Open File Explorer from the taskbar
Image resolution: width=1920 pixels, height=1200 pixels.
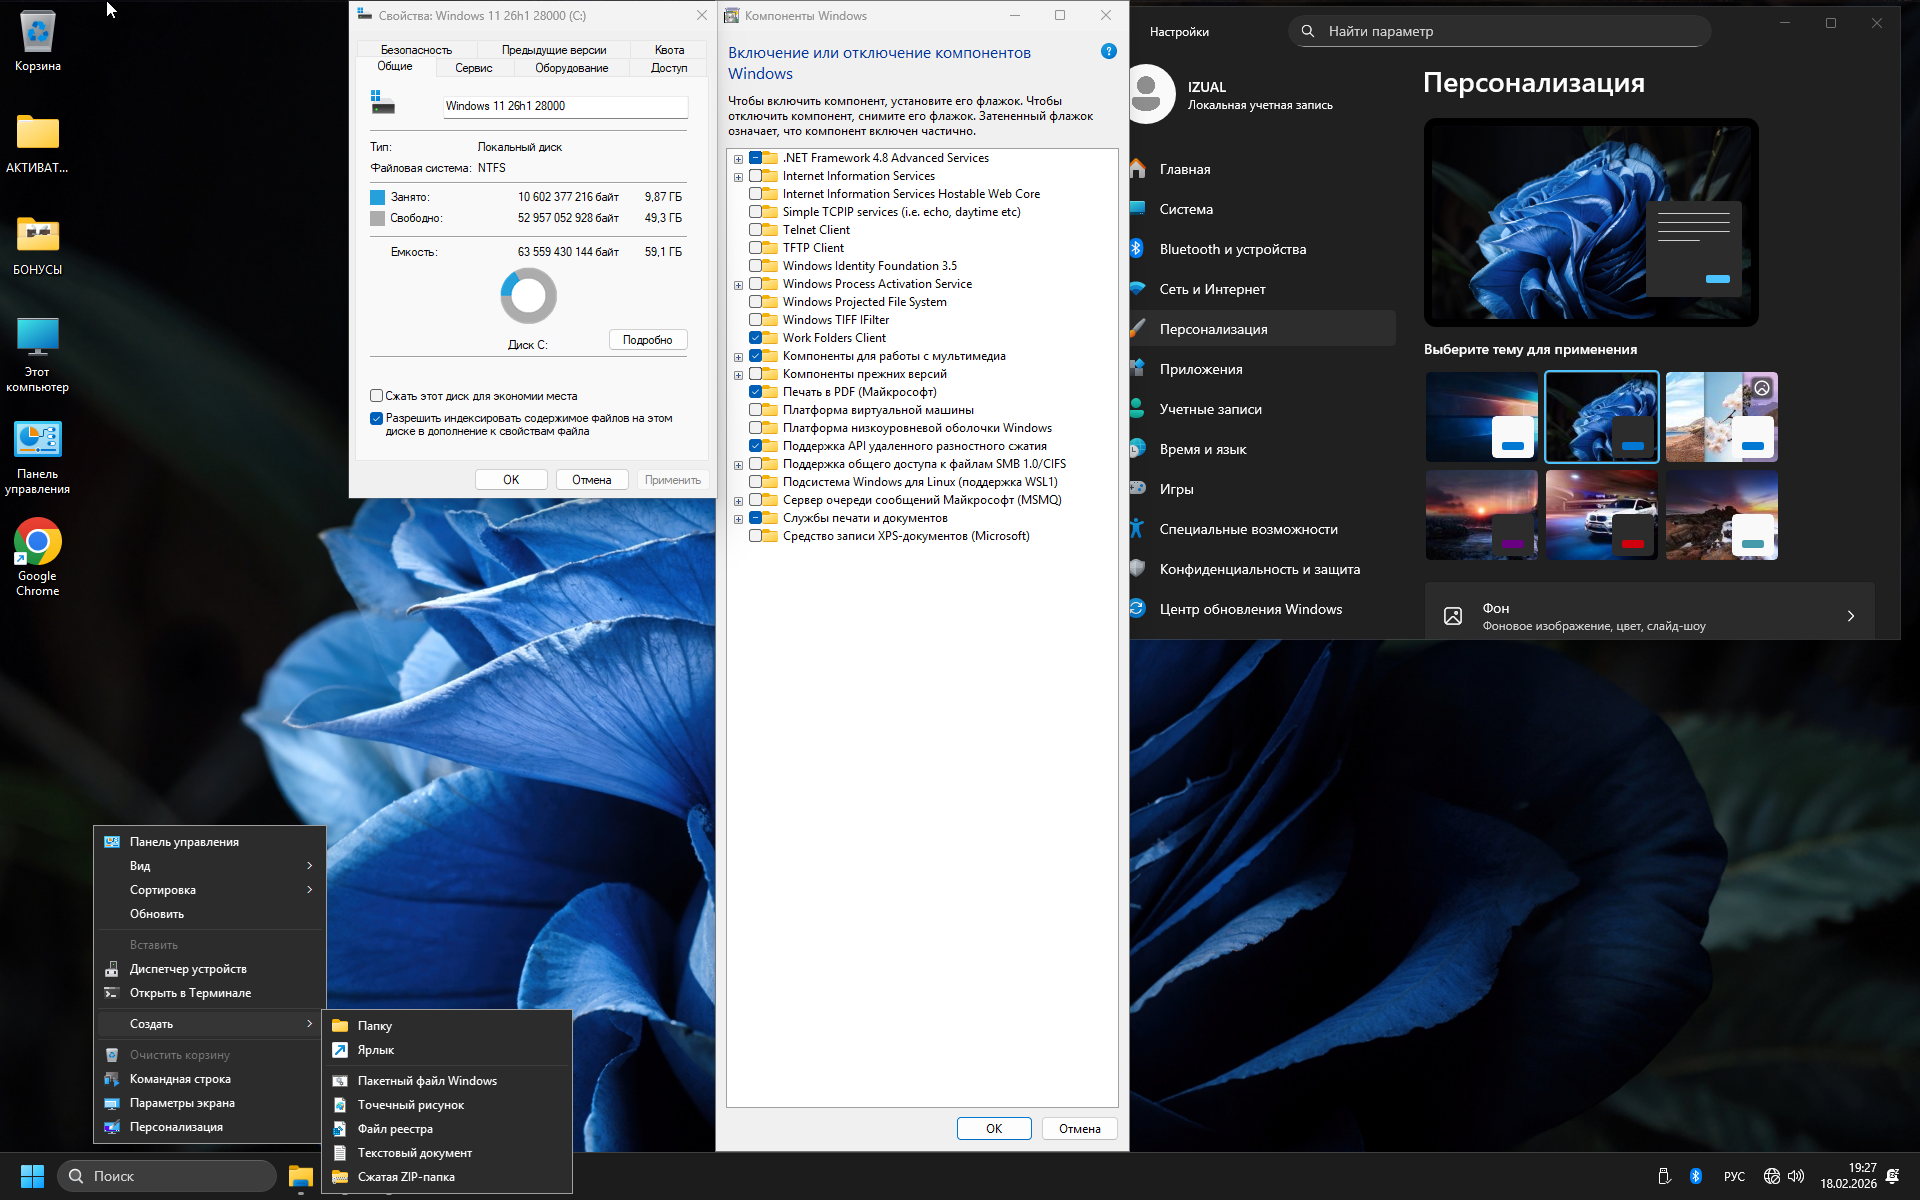click(300, 1176)
